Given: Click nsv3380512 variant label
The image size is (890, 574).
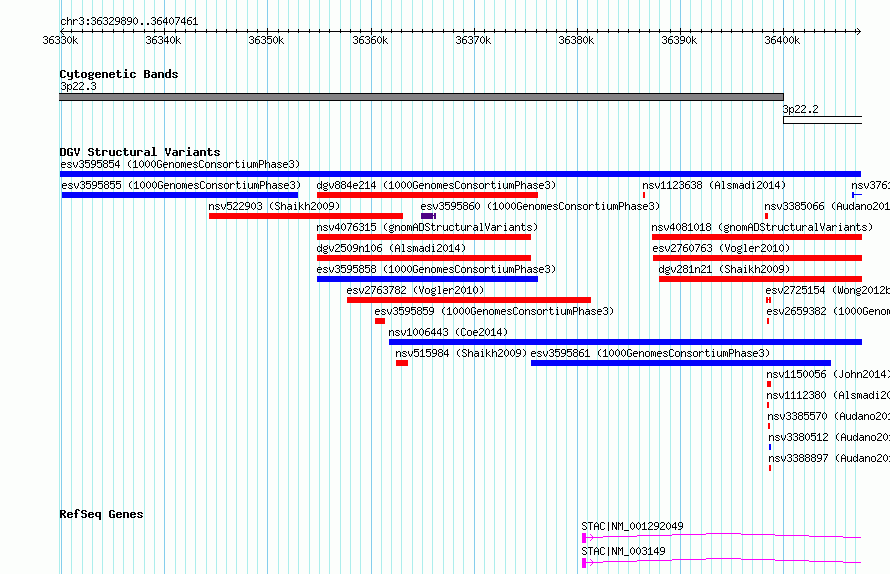Looking at the screenshot, I should coord(829,438).
